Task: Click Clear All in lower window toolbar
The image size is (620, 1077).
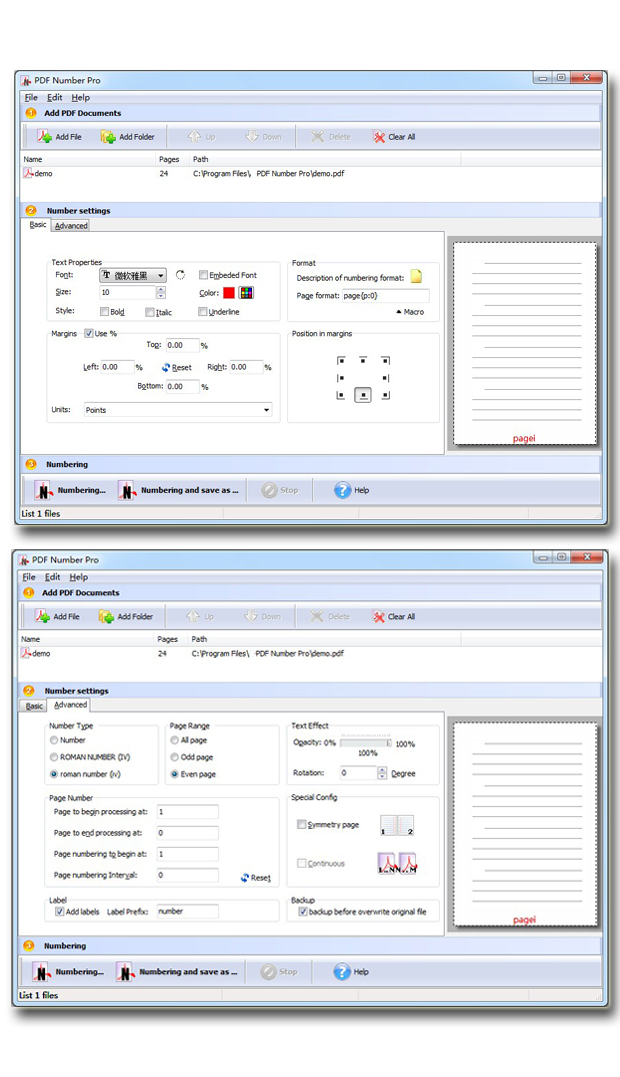Action: [394, 617]
